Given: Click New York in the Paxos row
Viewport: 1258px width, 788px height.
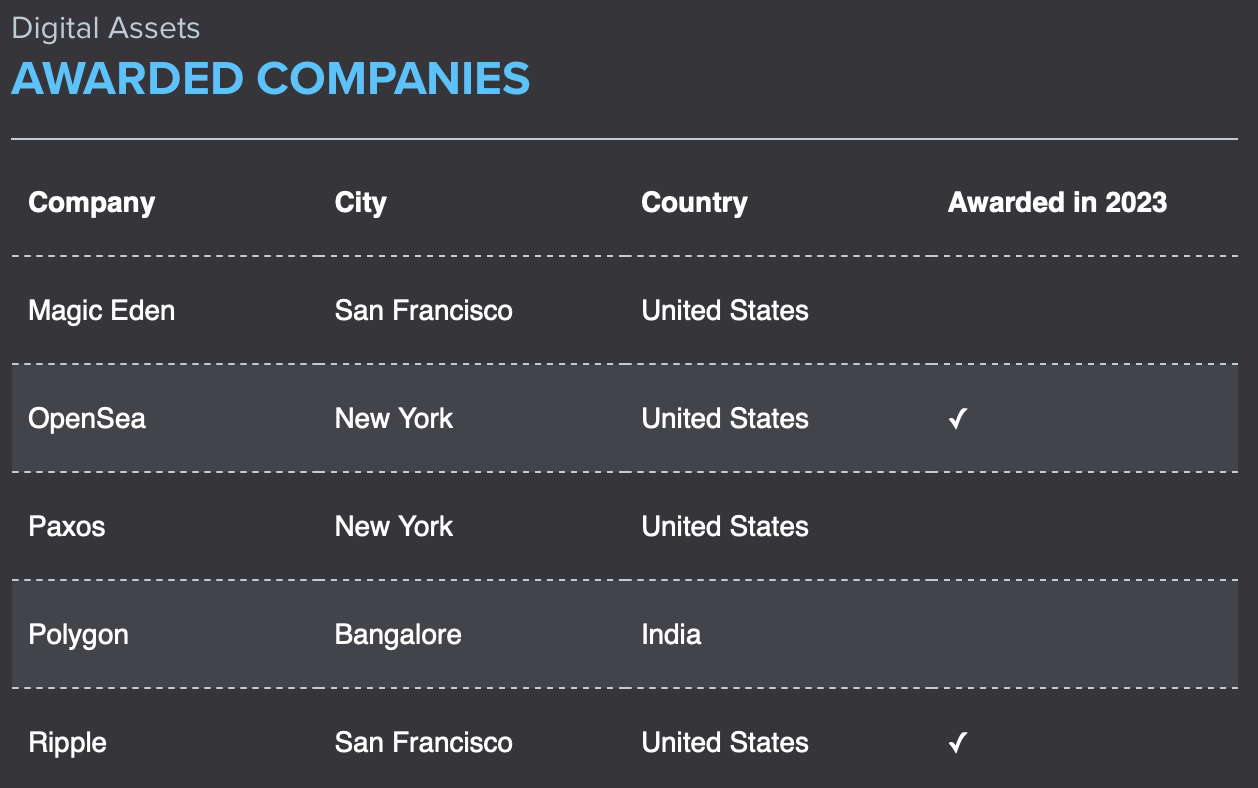Looking at the screenshot, I should pos(394,526).
